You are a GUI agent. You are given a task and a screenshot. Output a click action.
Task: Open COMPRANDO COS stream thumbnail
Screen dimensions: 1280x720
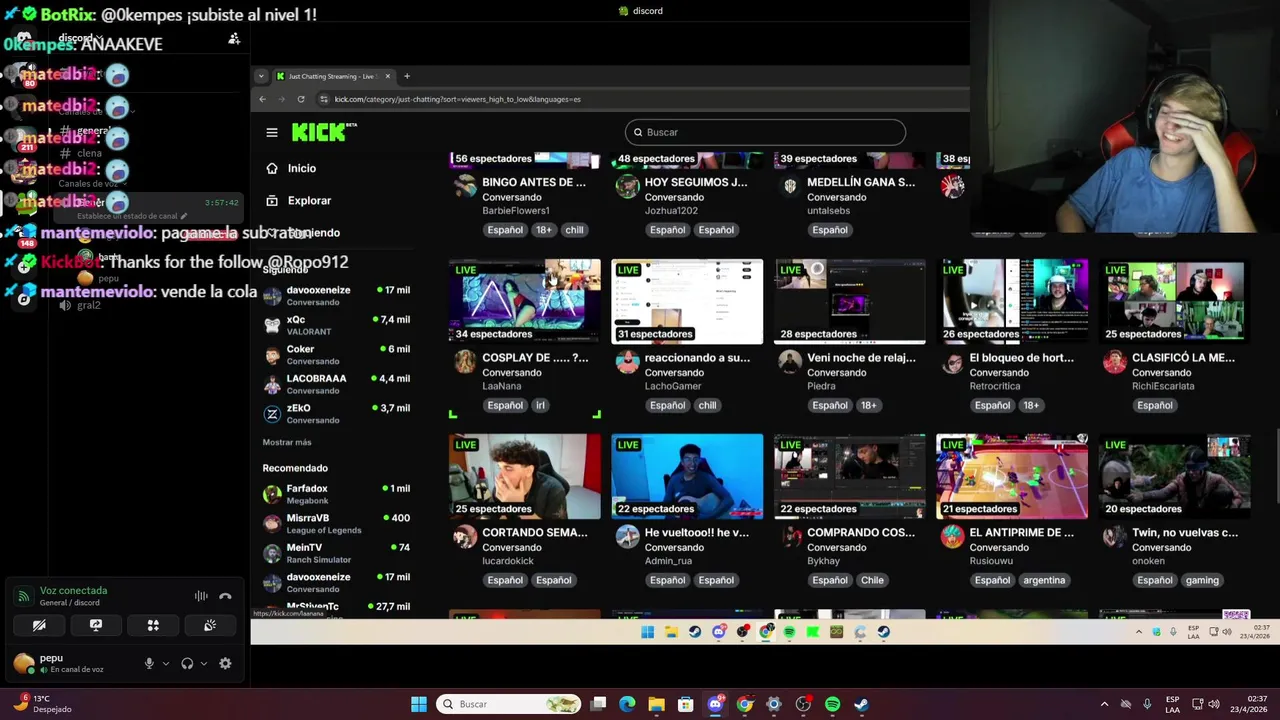pos(849,476)
